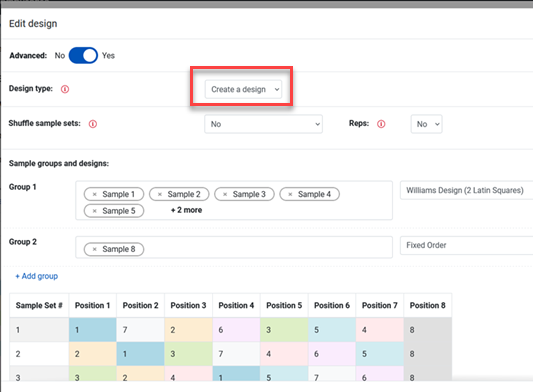Viewport: 533px width, 392px height.
Task: Open the Design type info icon
Action: coord(65,89)
